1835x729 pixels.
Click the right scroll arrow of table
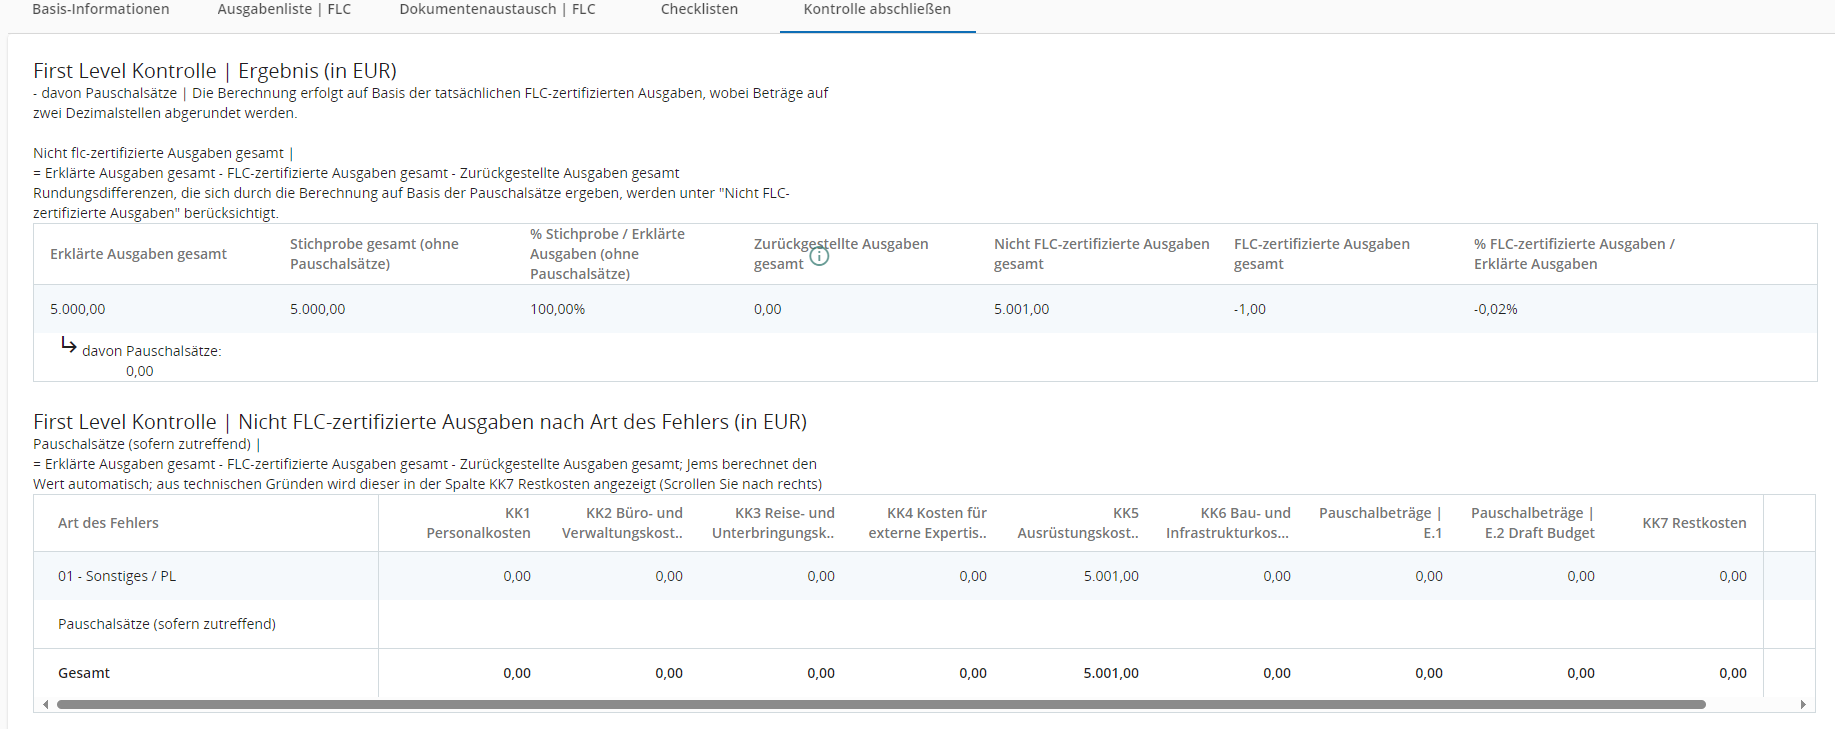1802,704
